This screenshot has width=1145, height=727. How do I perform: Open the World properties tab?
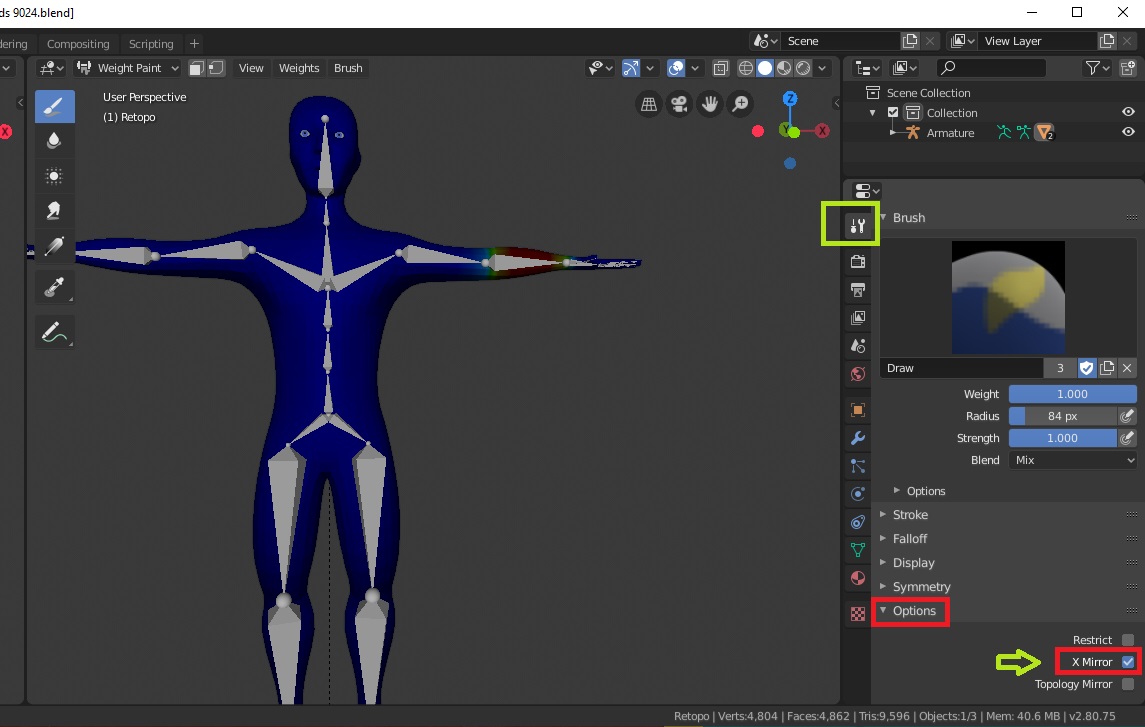(857, 374)
